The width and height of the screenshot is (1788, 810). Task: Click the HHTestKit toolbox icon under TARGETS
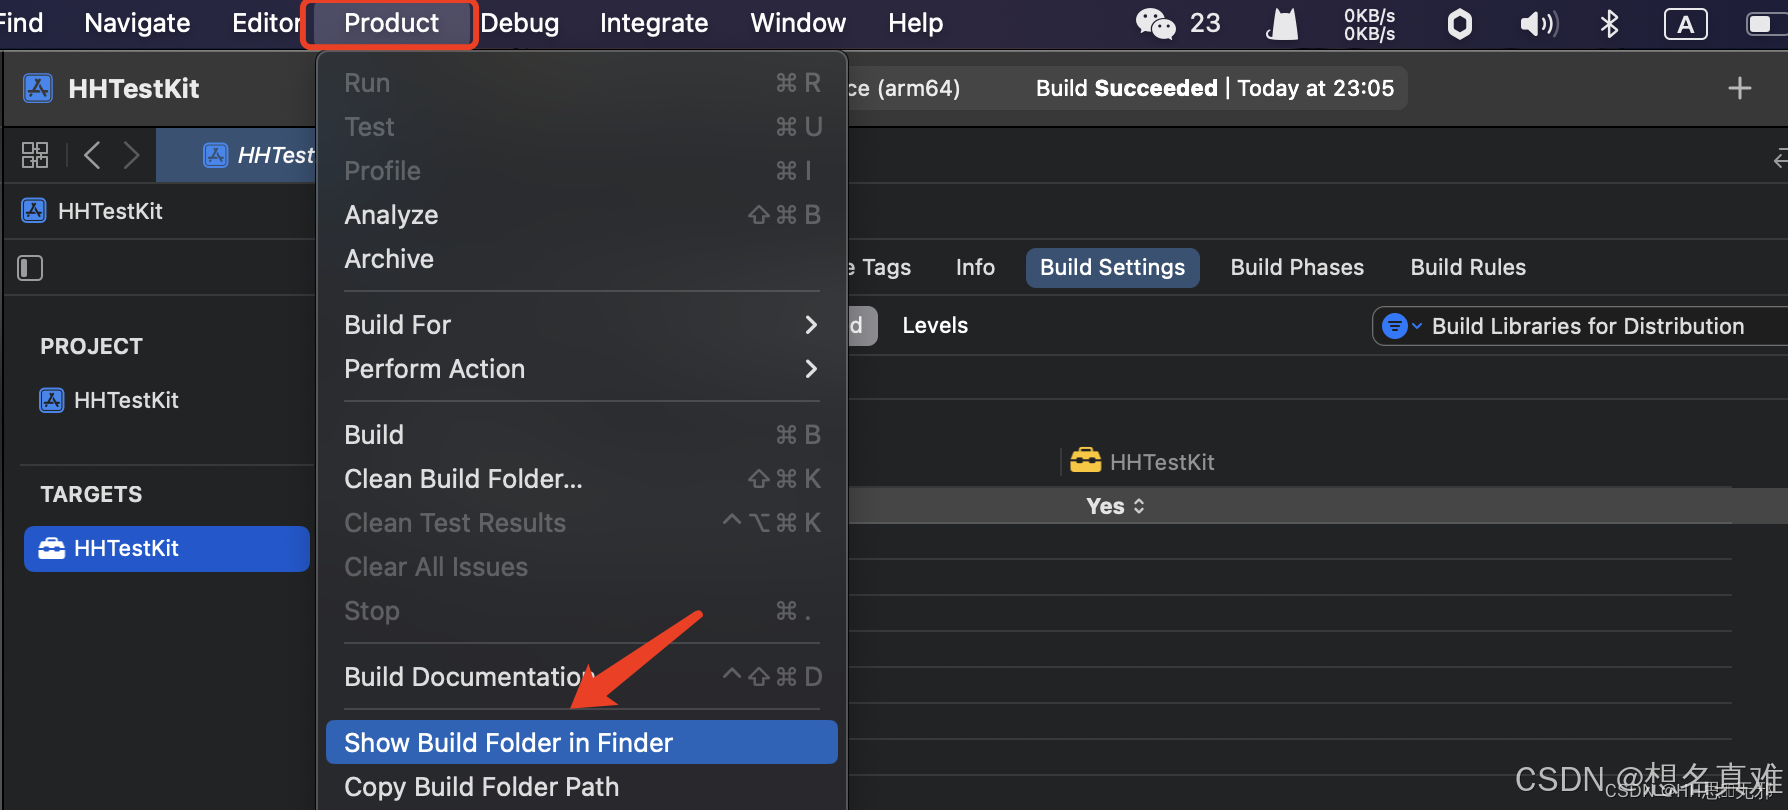coord(52,548)
